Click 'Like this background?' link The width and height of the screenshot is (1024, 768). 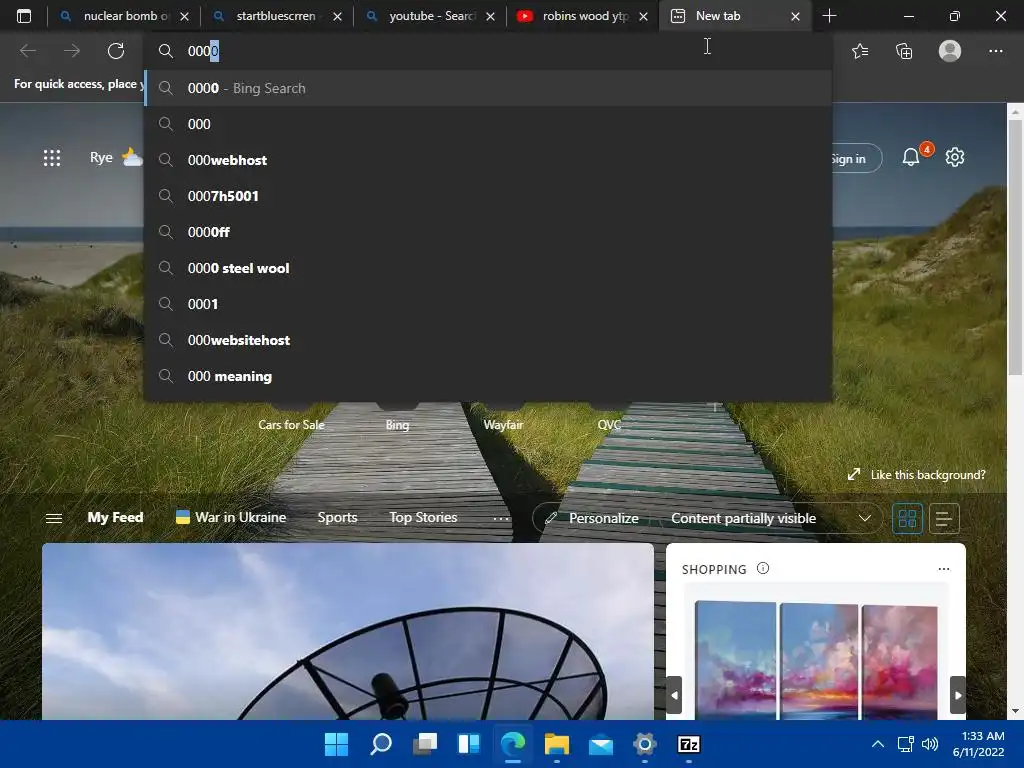point(916,475)
